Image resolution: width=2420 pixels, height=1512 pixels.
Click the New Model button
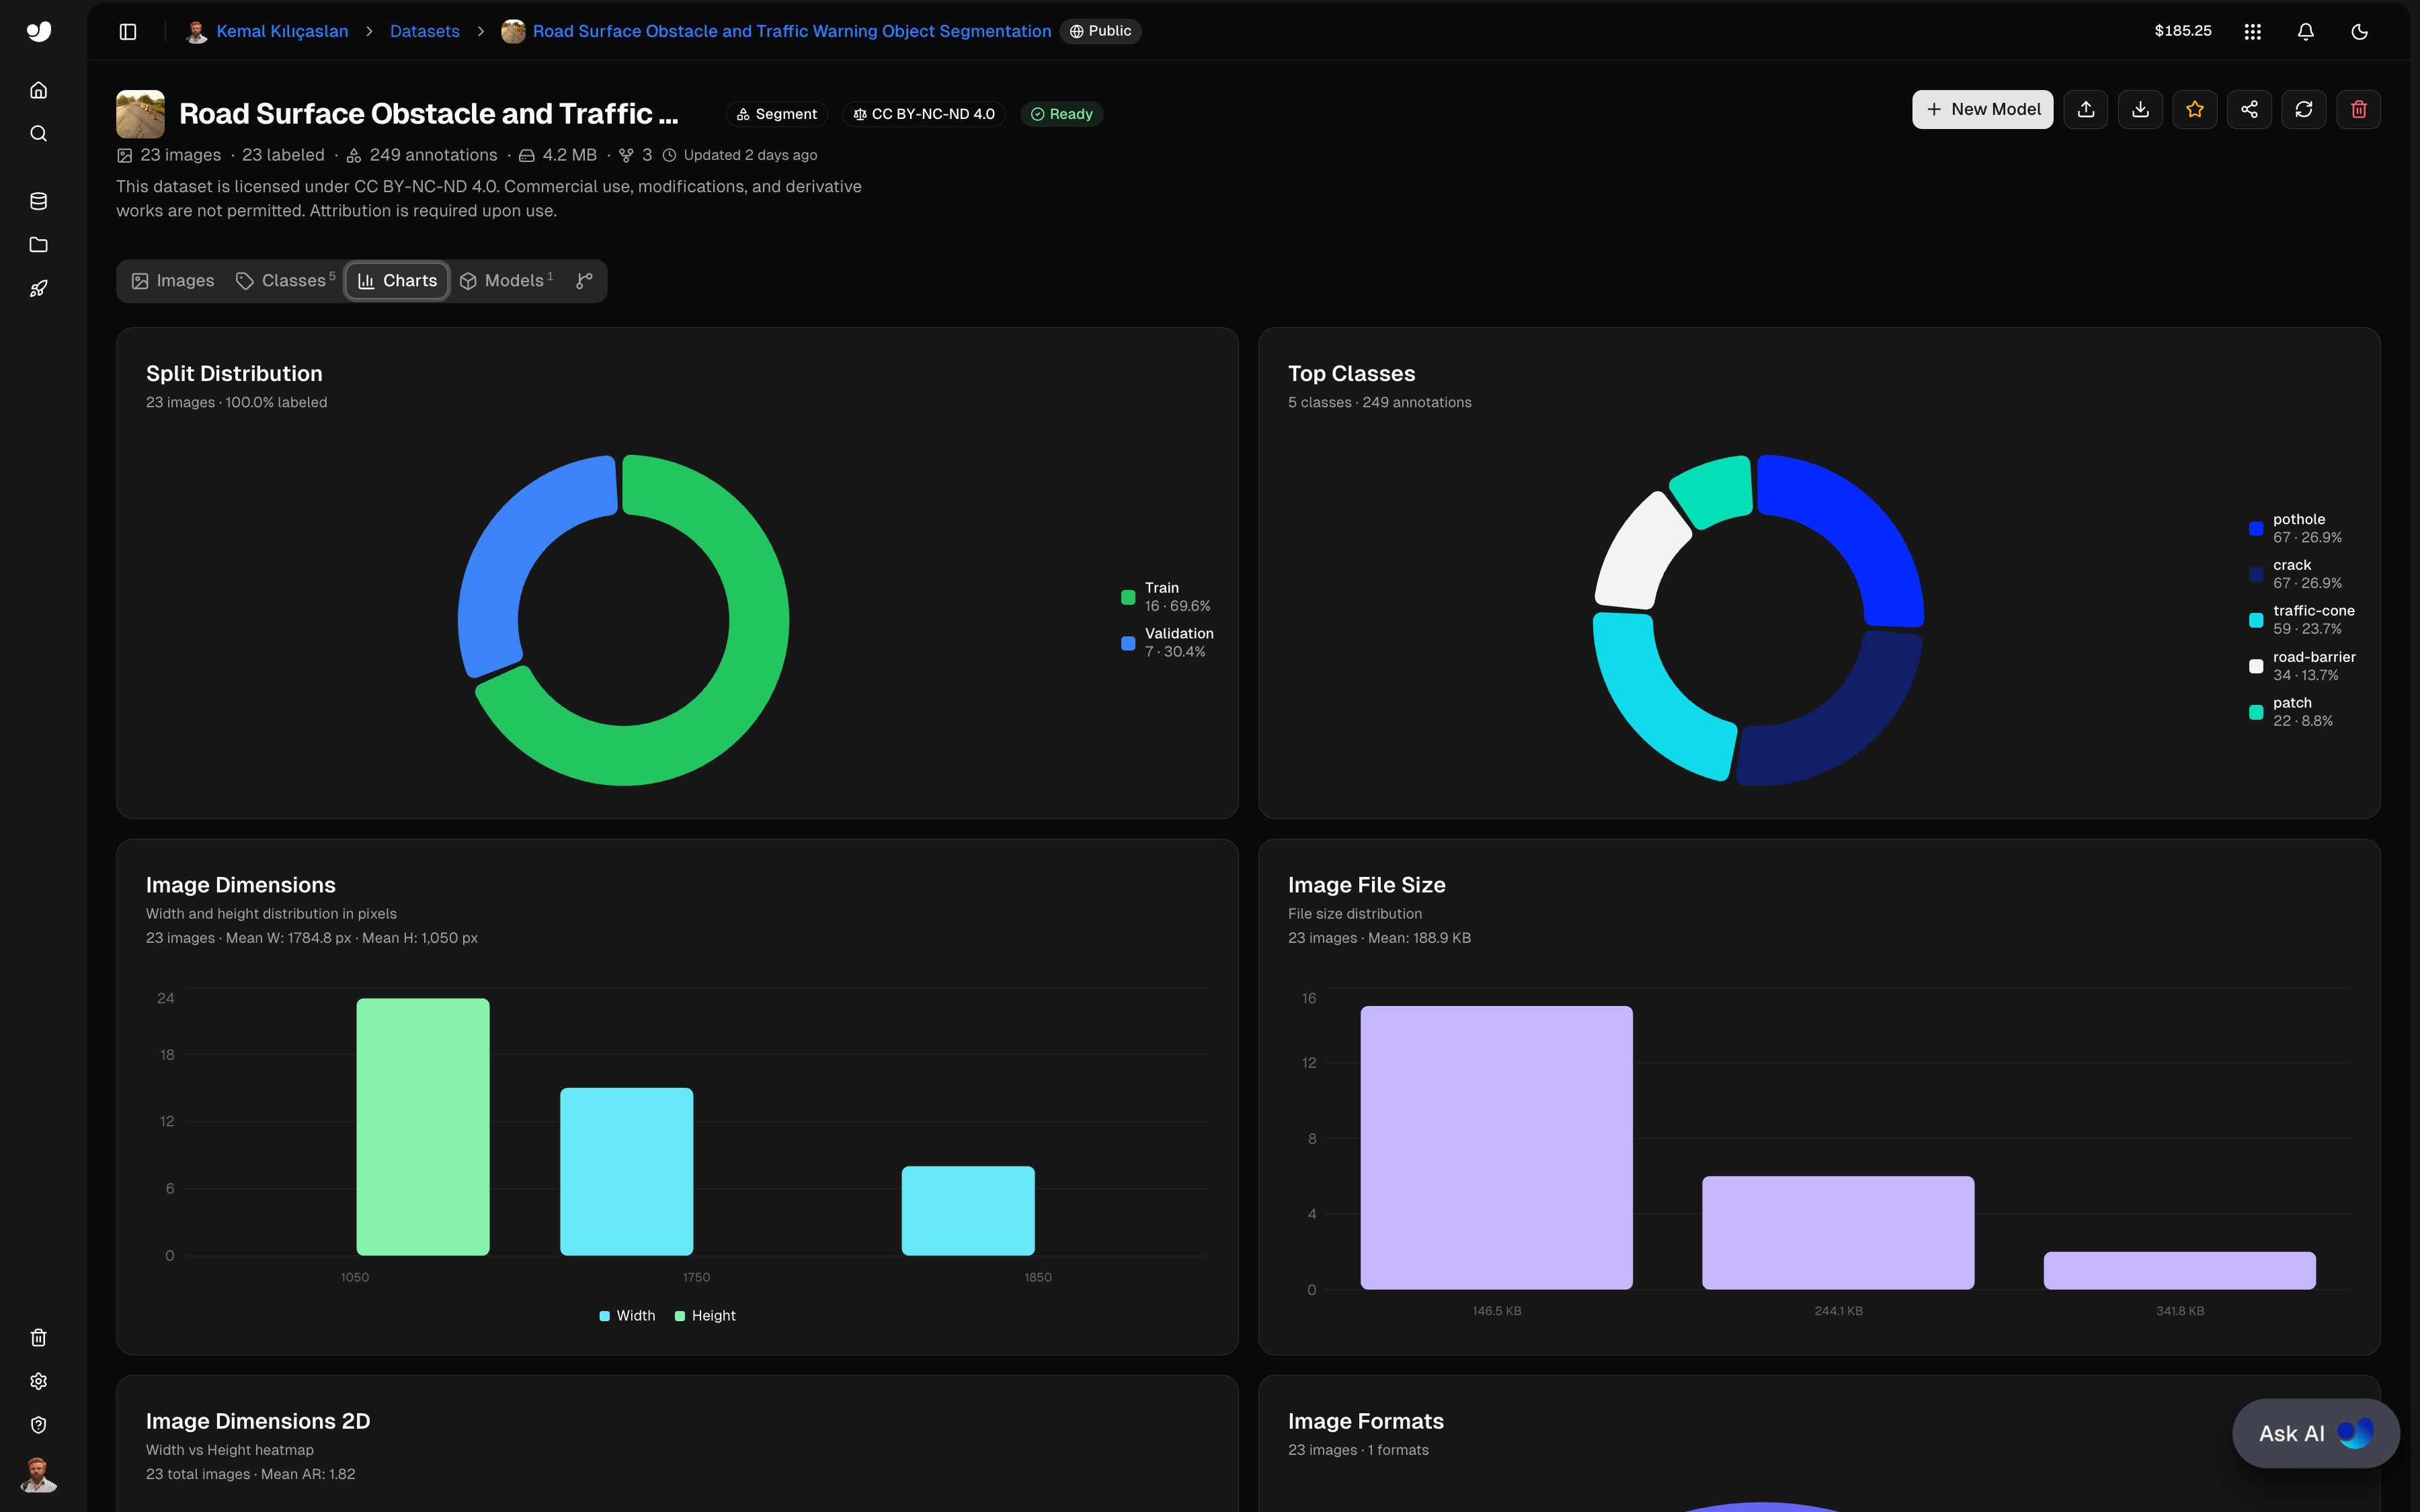[1982, 110]
